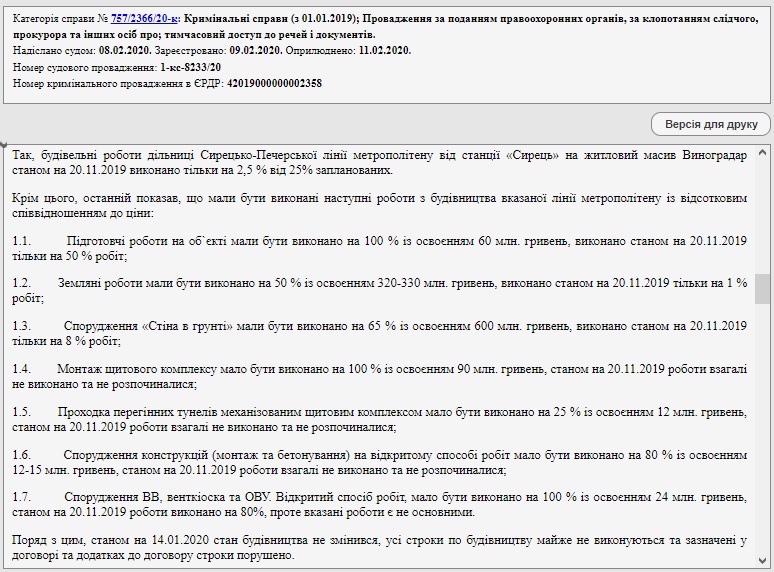Click paragraph 1.6 about Спорудження конструкцій
The image size is (774, 572).
click(380, 462)
